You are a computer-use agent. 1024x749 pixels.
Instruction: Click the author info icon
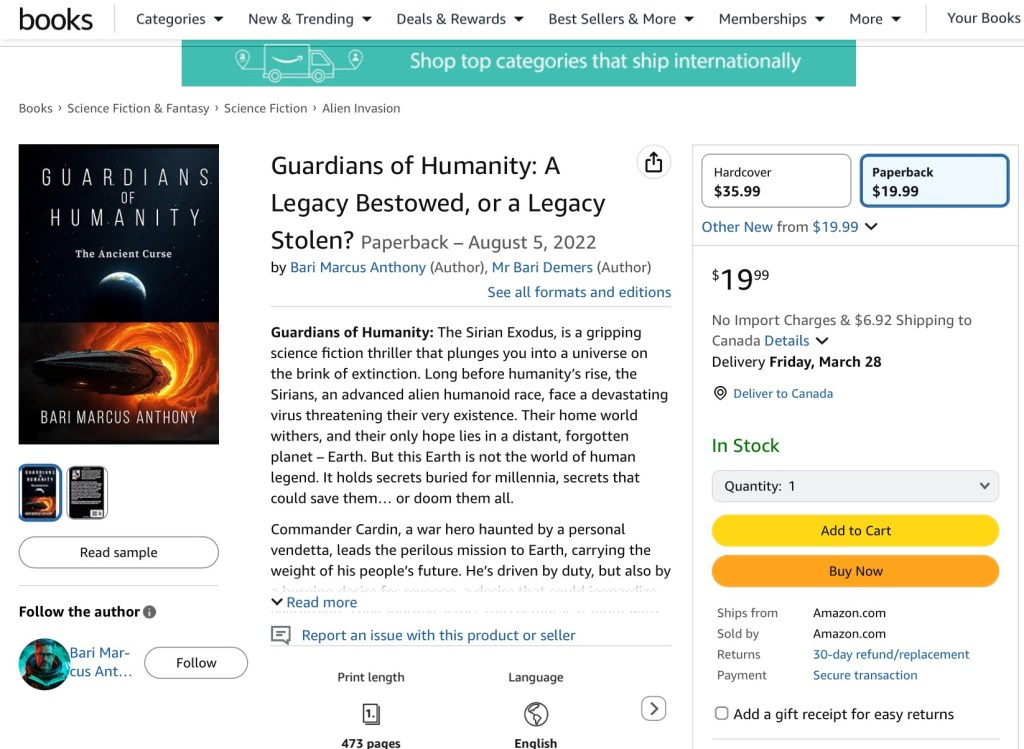[150, 612]
